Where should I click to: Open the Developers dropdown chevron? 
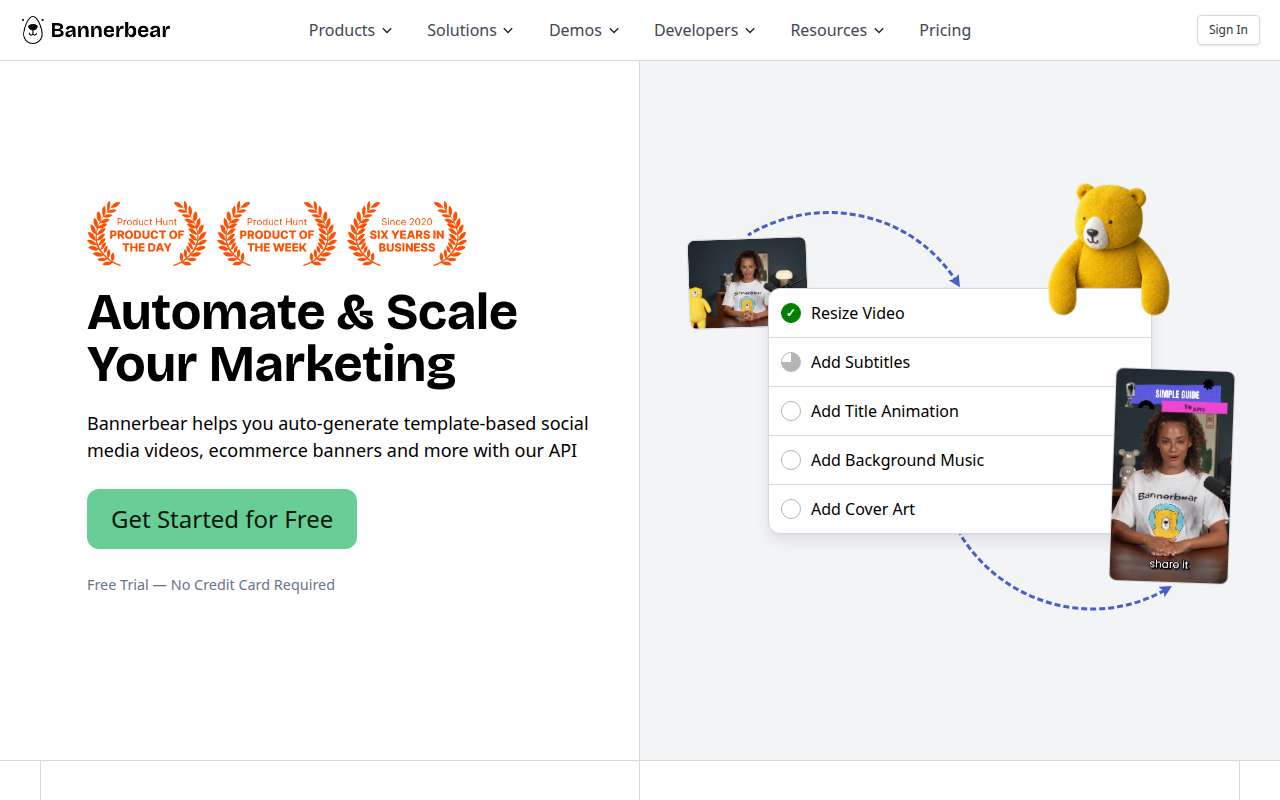pyautogui.click(x=750, y=31)
